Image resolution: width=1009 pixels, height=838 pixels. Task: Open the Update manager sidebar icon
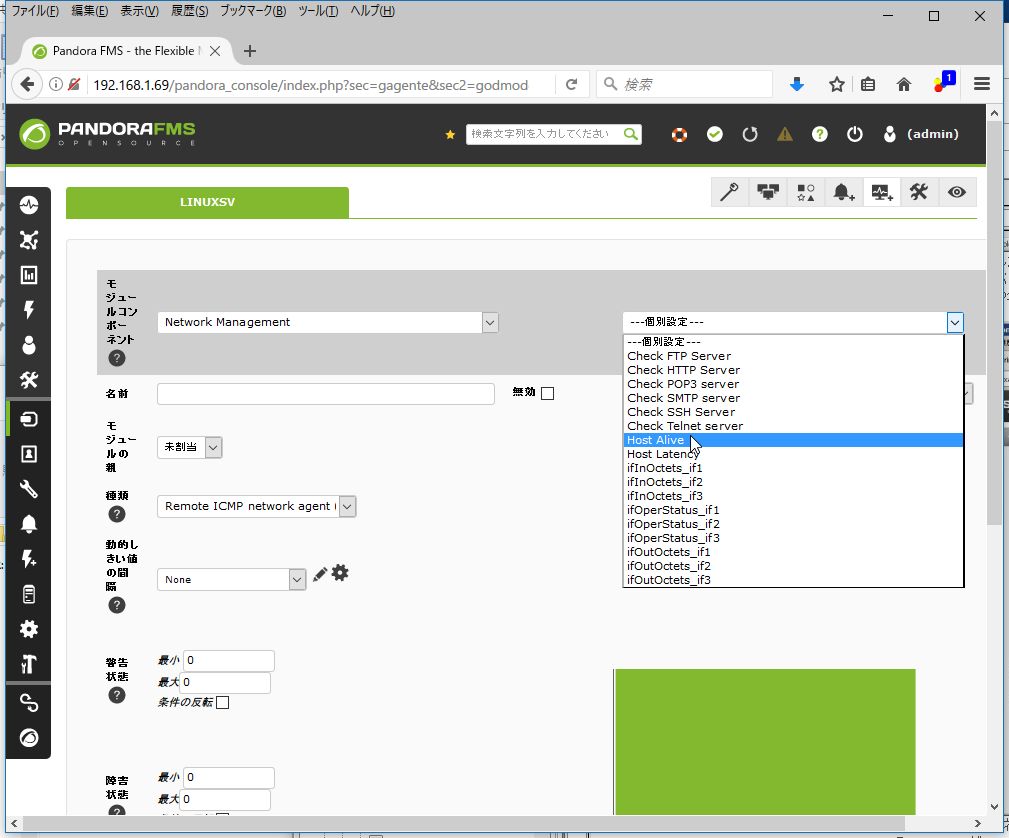(x=29, y=738)
